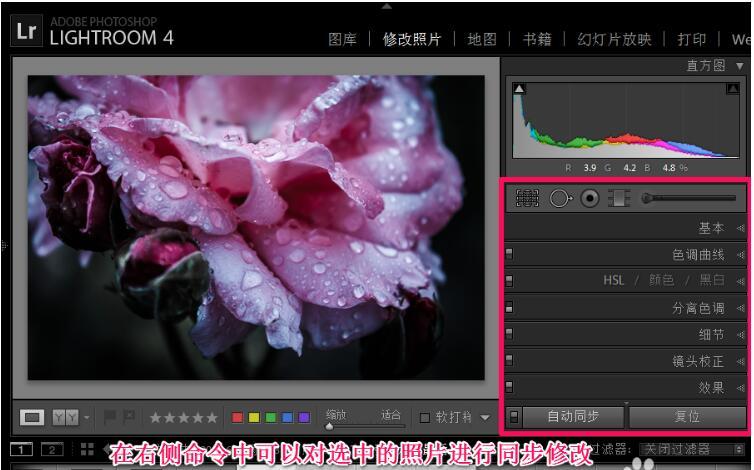Switch to Loupe view mode
The width and height of the screenshot is (754, 470).
[x=32, y=417]
